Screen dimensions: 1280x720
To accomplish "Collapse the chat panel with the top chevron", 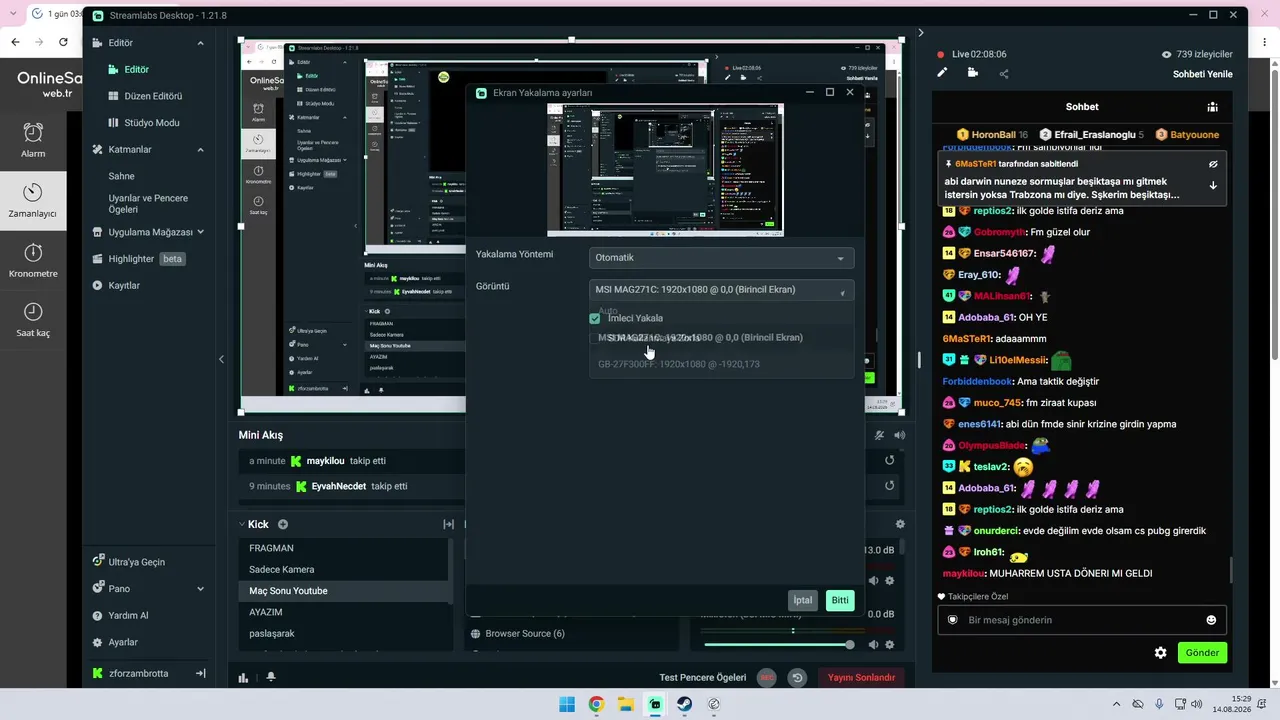I will tap(921, 33).
